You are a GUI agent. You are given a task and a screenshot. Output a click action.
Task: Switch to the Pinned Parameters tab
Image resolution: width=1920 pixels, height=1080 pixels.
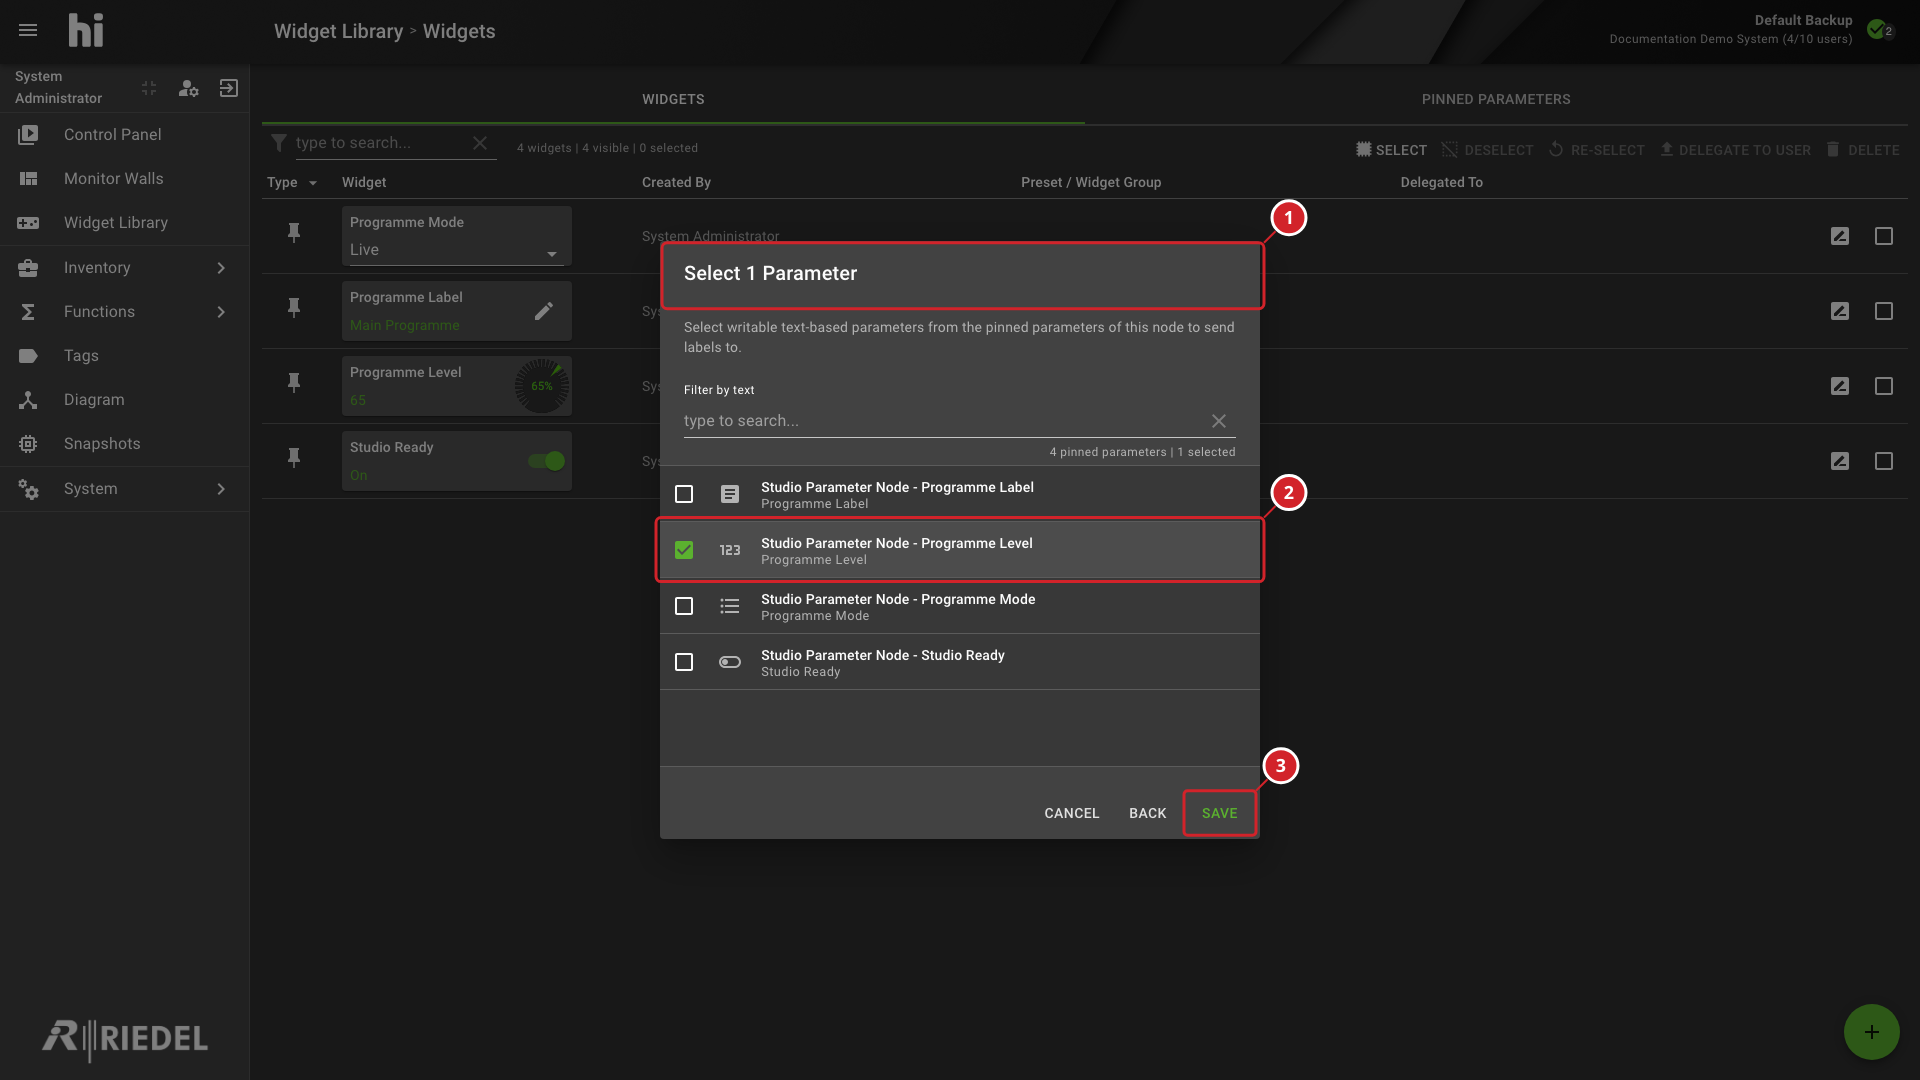1496,99
